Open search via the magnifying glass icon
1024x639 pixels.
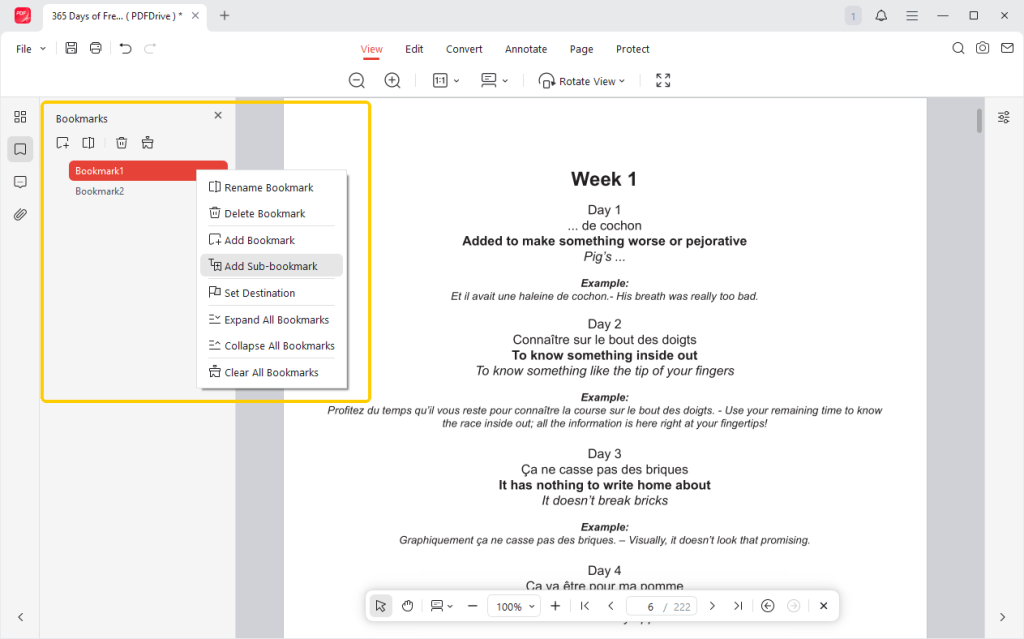(x=957, y=47)
